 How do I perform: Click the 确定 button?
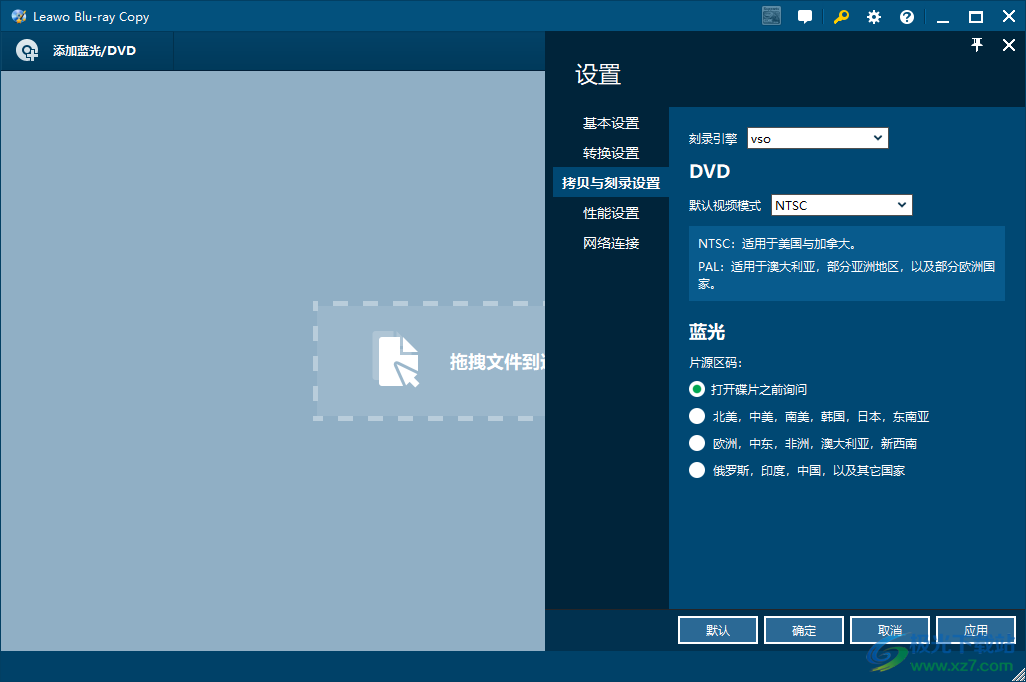pyautogui.click(x=804, y=630)
